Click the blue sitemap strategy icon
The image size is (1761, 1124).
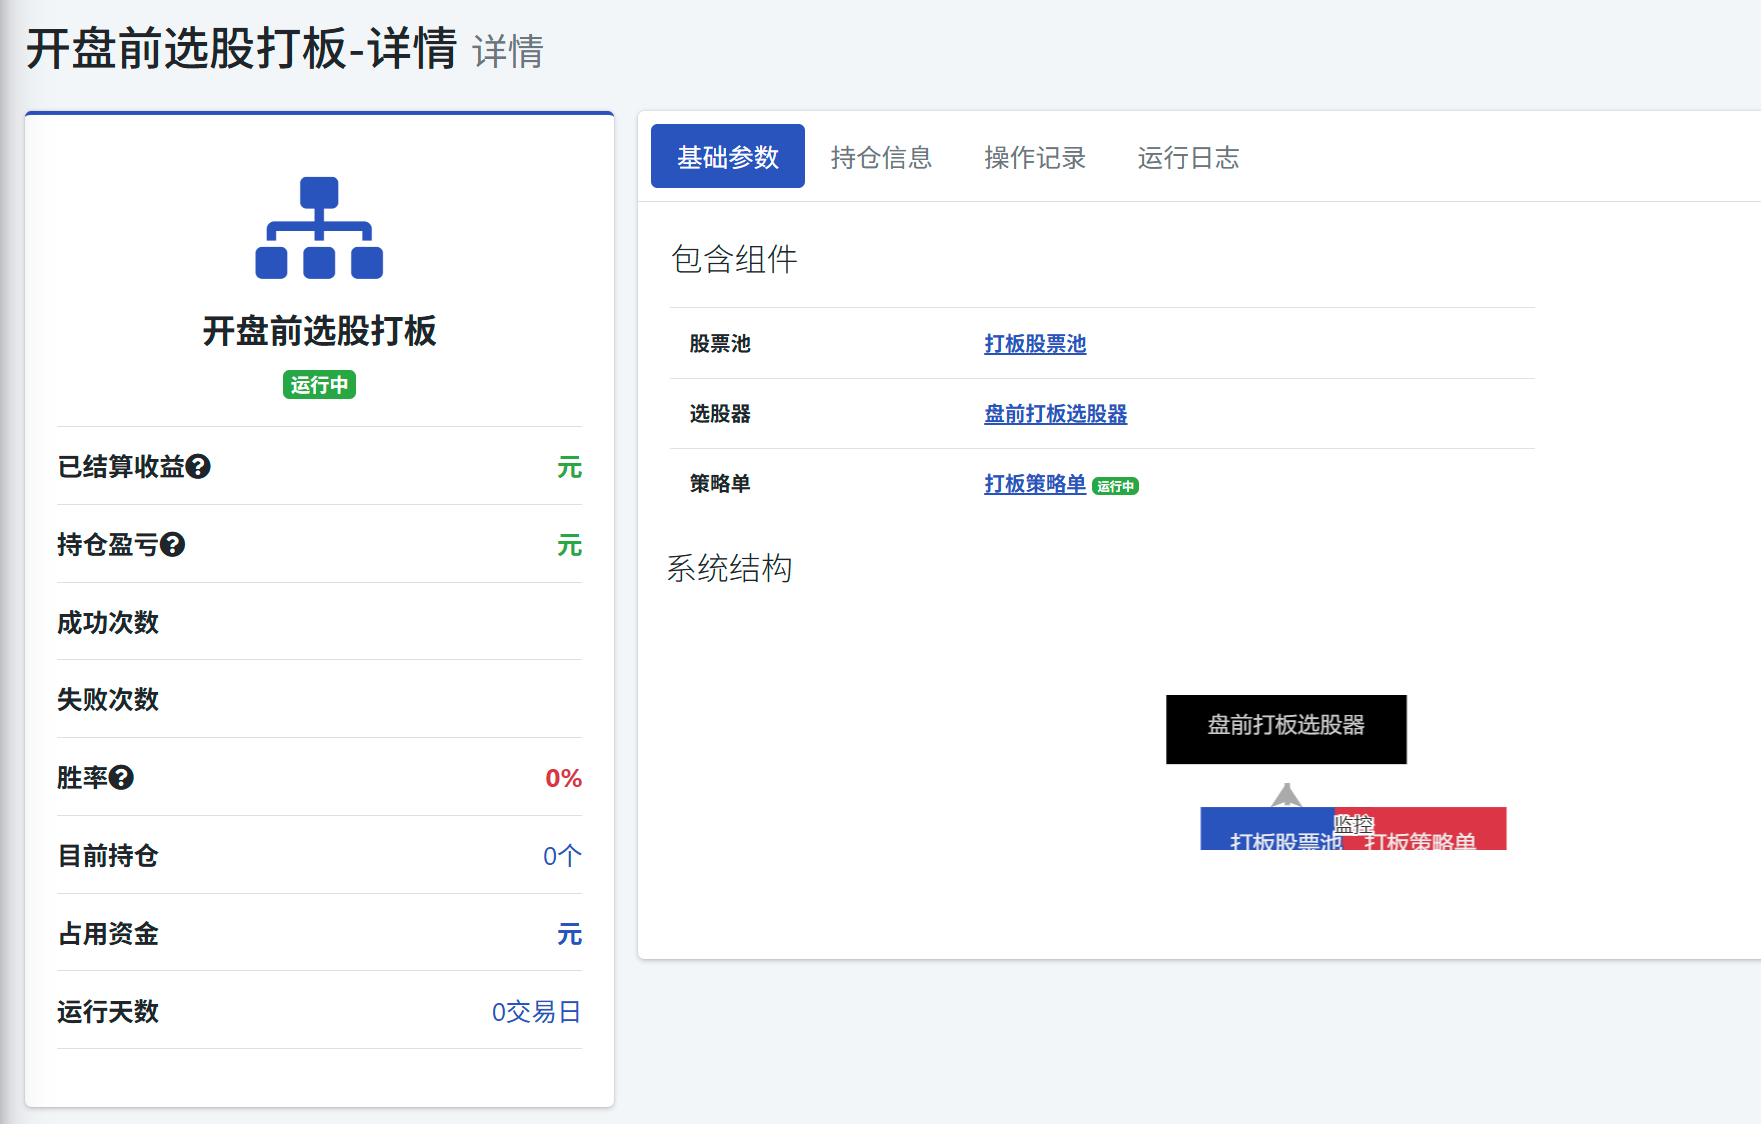[x=319, y=228]
